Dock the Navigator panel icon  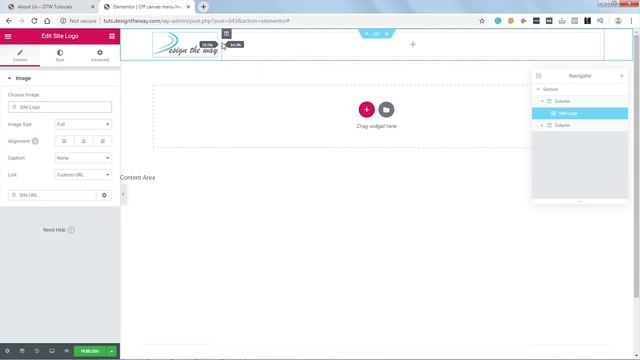coord(538,76)
